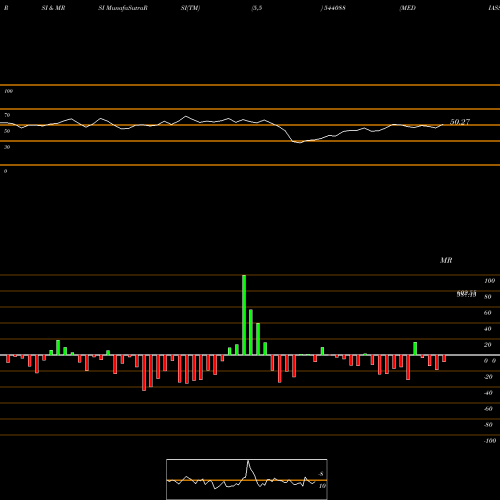This screenshot has height=500, width=500.
Task: Click the MR axis label -40
Action: [x=488, y=393]
